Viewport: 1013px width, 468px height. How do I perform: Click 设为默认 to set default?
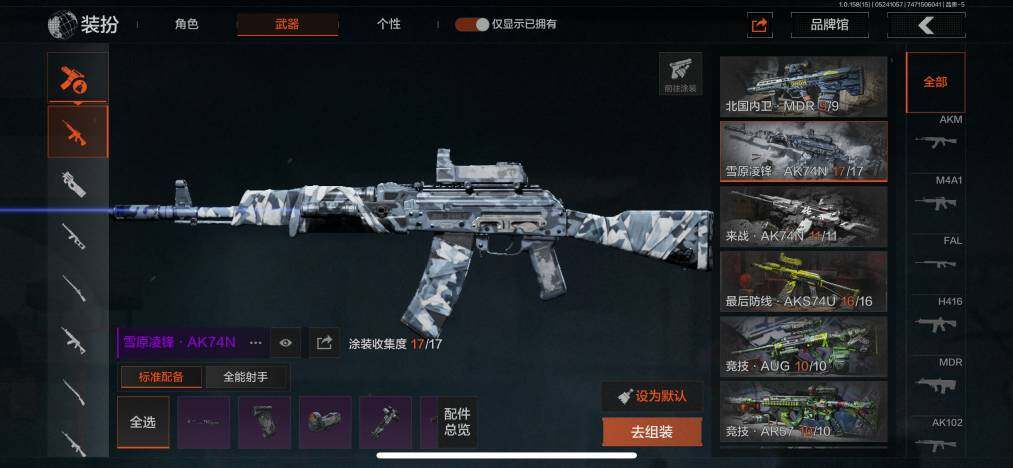(x=652, y=396)
